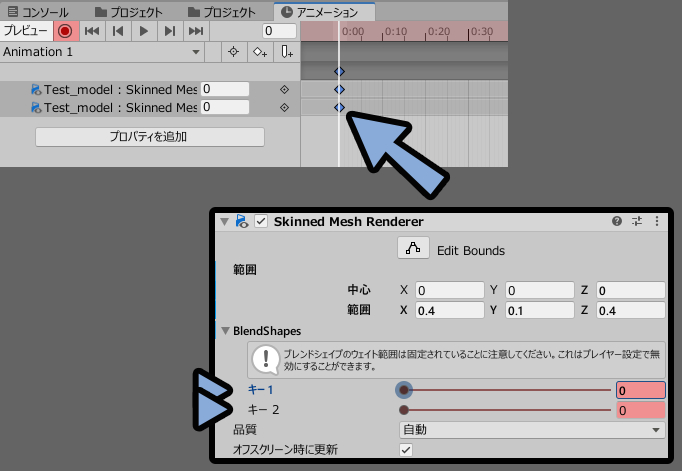The height and width of the screenshot is (471, 682).
Task: Toggle Preview mode button
Action: pyautogui.click(x=26, y=31)
